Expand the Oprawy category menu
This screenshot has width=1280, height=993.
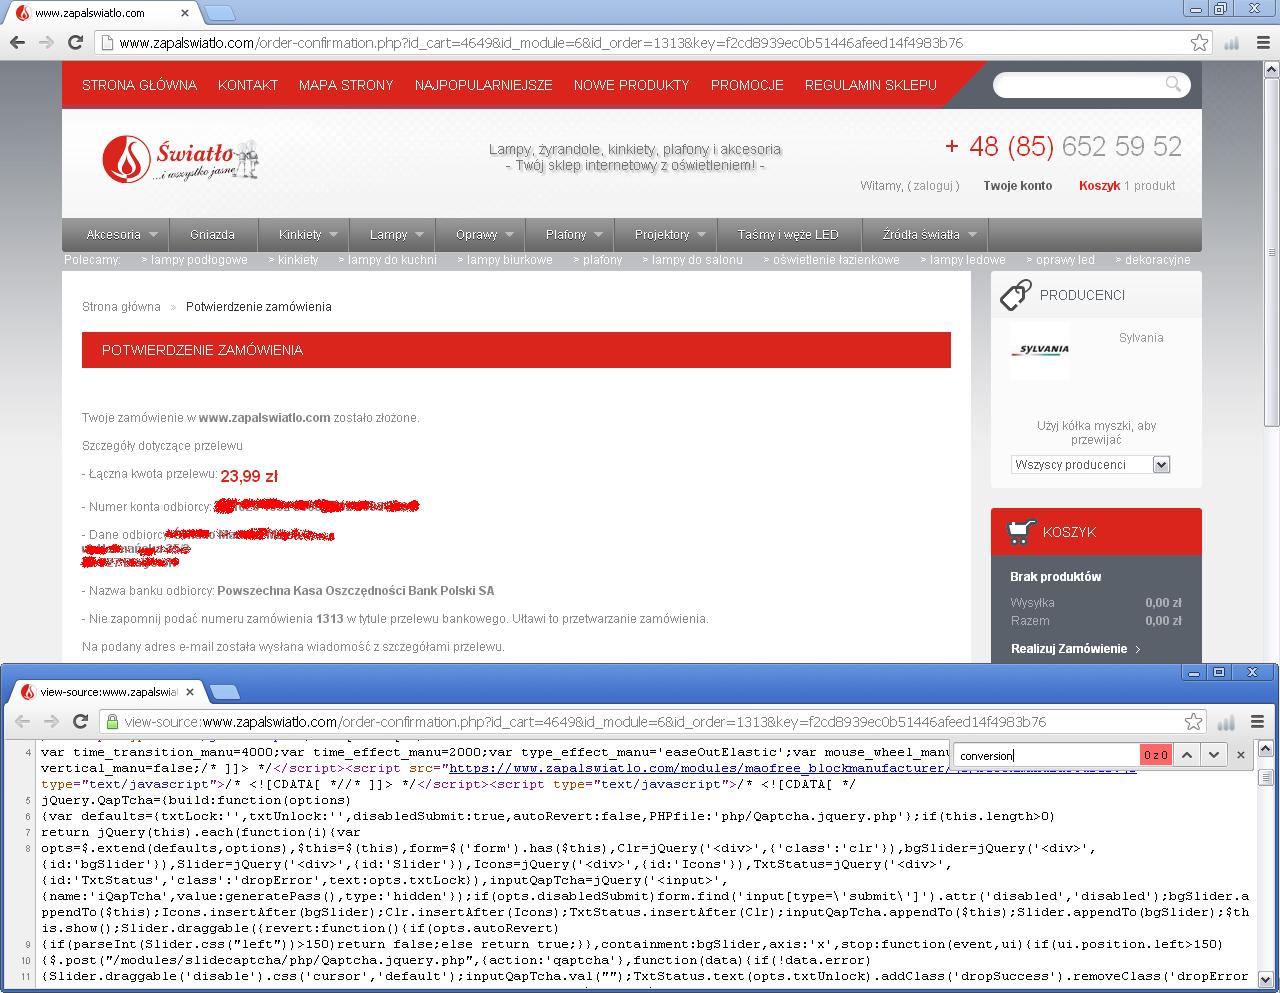click(x=509, y=235)
